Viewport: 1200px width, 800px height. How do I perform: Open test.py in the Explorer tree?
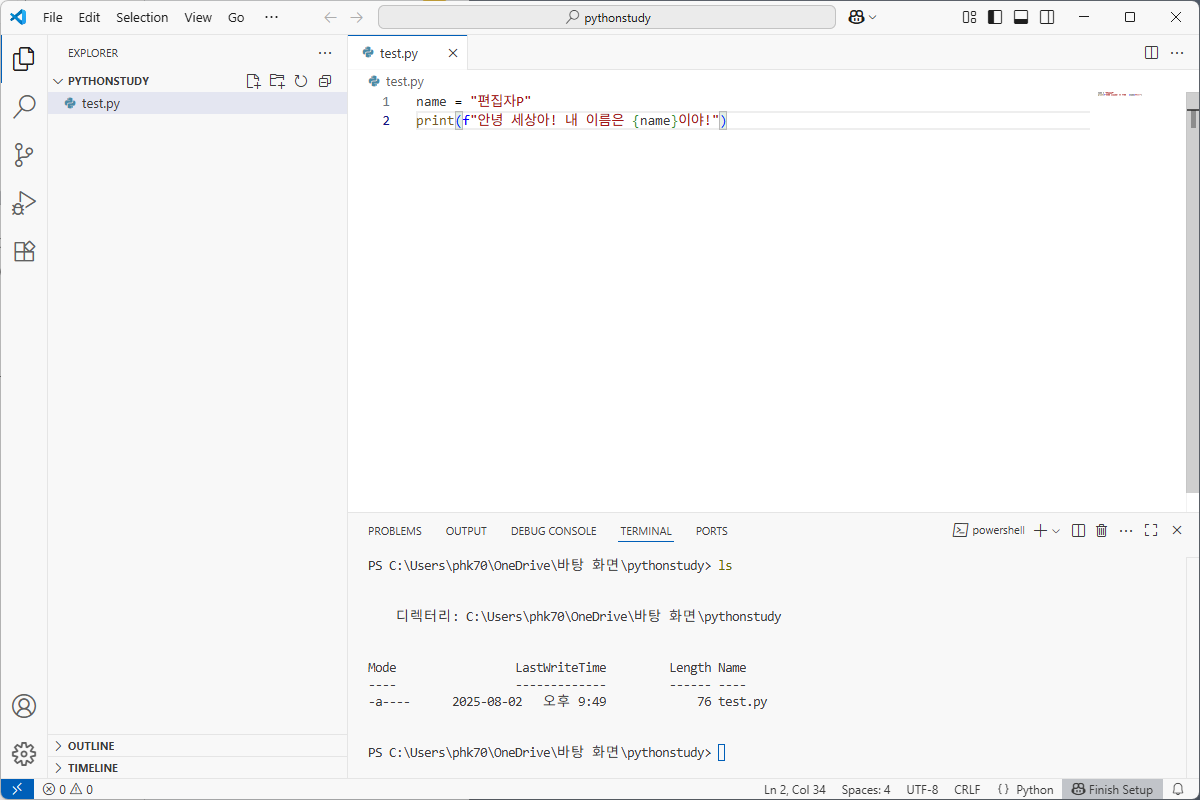tap(198, 103)
